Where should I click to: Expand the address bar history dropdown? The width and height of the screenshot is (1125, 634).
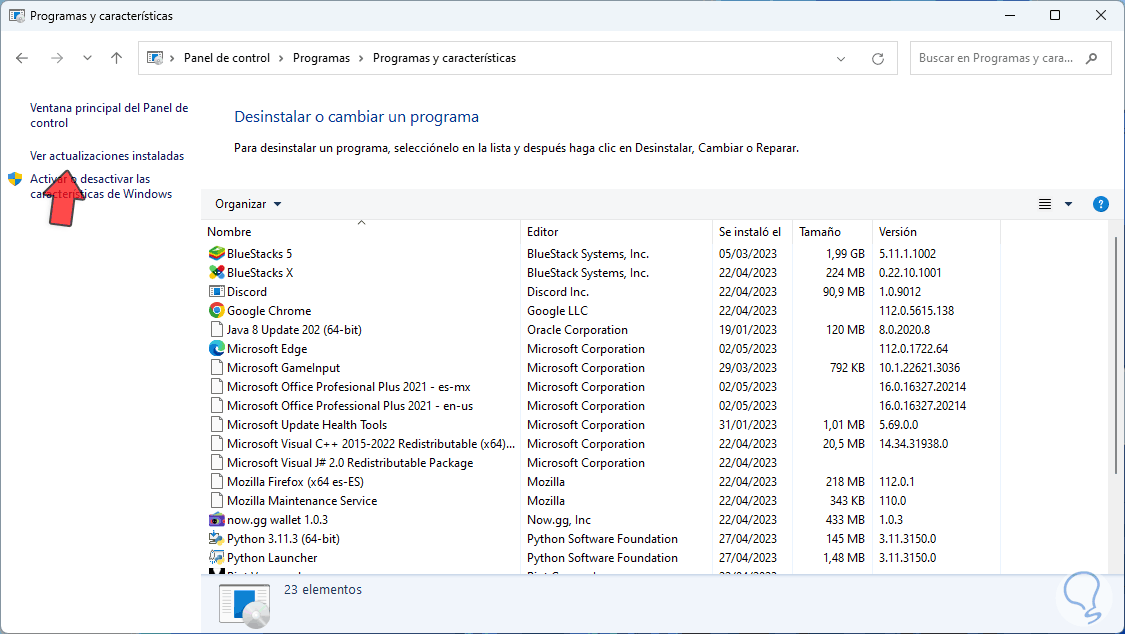click(x=841, y=59)
